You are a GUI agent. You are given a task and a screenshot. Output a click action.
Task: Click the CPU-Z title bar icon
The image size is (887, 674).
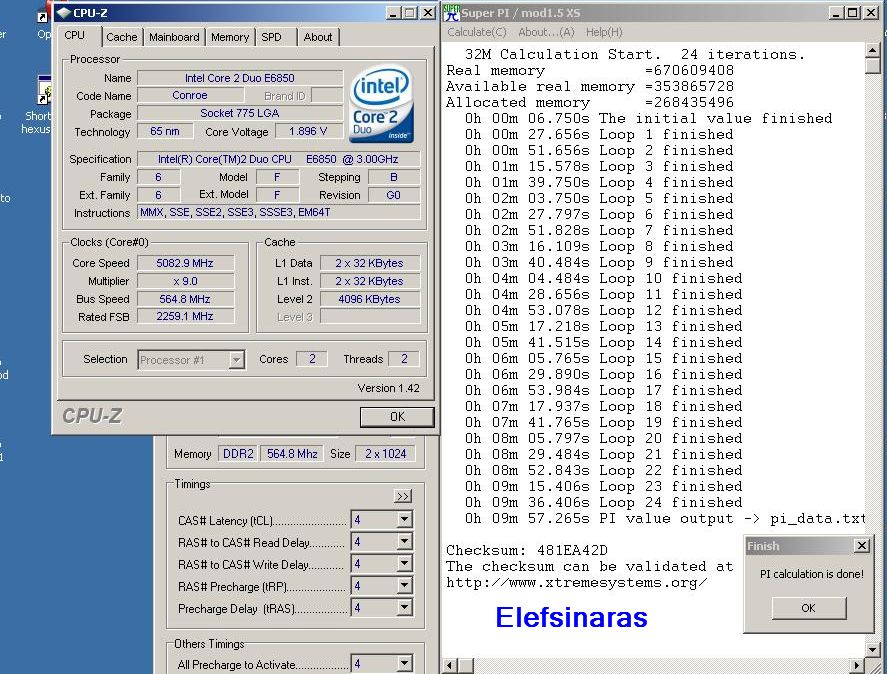click(x=63, y=12)
